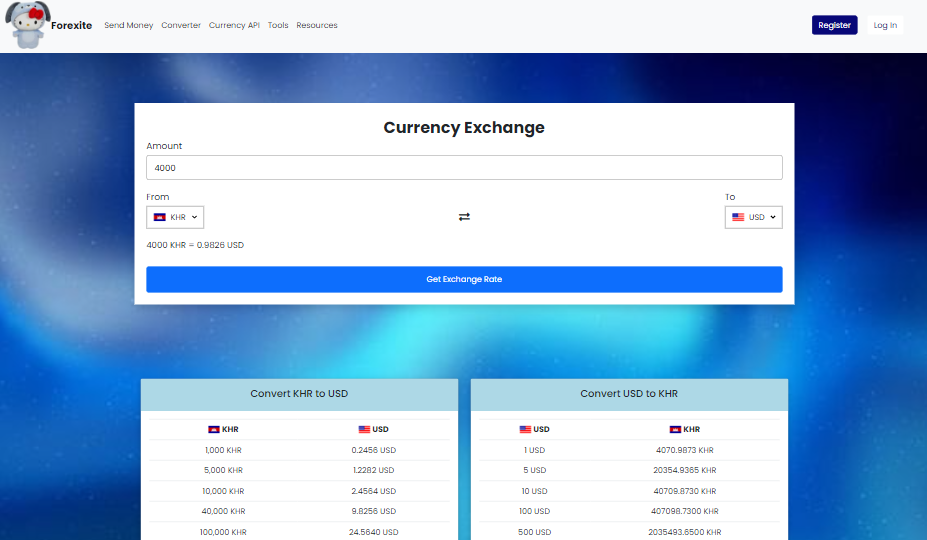Viewport: 927px width, 540px height.
Task: Click the From label
Action: tap(158, 197)
